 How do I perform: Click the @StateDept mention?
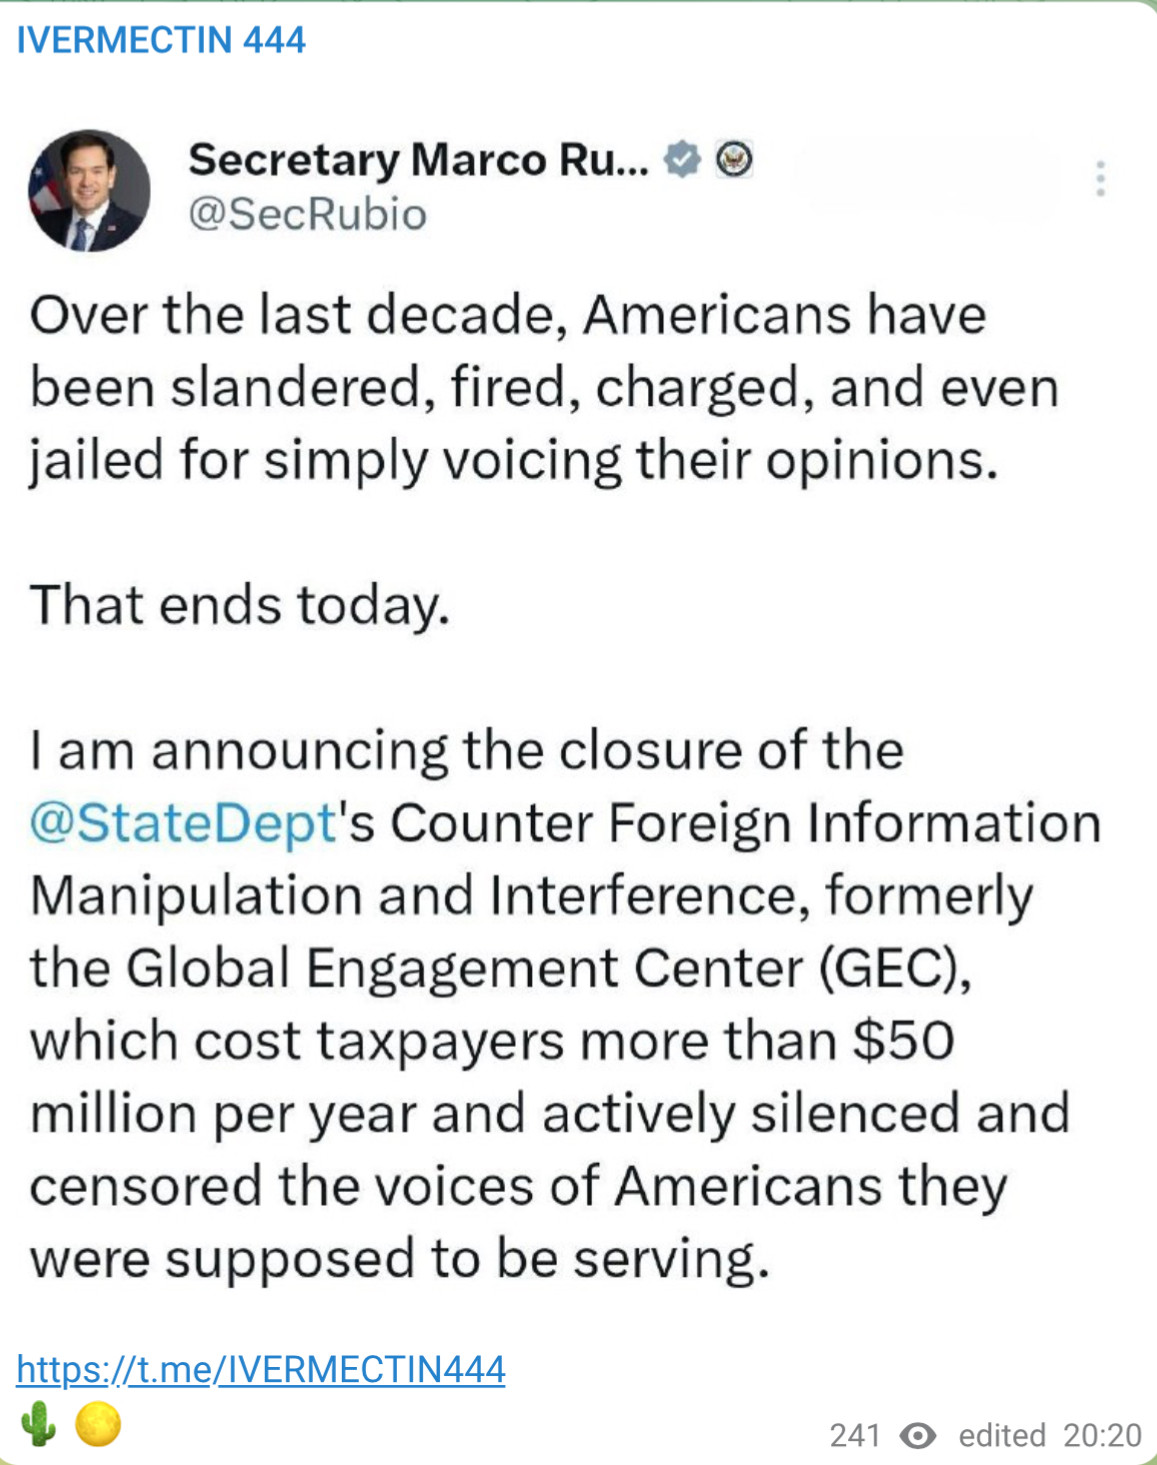coord(183,823)
